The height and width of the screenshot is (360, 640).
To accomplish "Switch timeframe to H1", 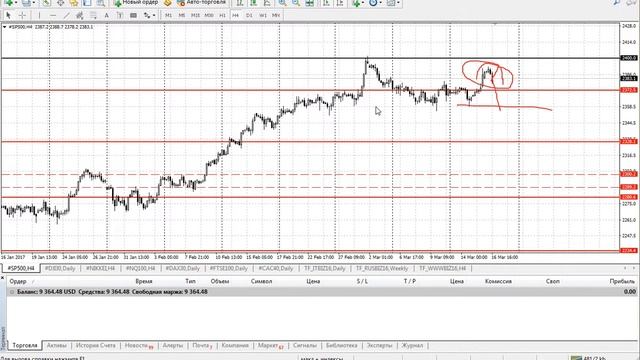I will (x=222, y=15).
